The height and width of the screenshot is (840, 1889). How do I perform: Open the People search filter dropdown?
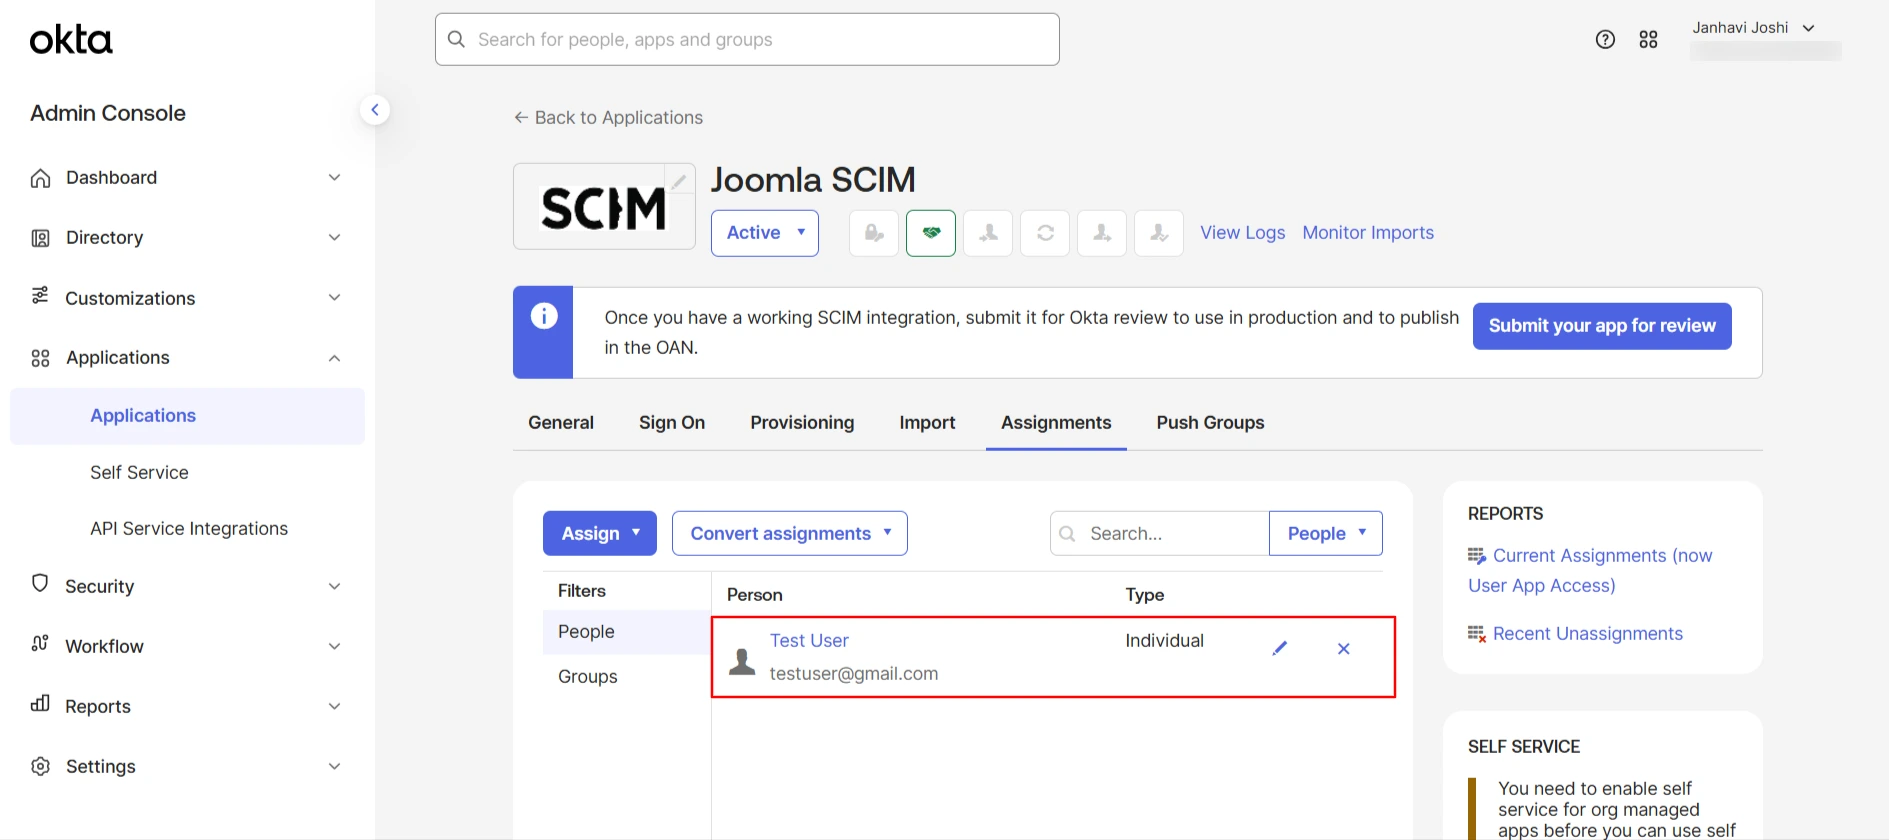(x=1326, y=533)
